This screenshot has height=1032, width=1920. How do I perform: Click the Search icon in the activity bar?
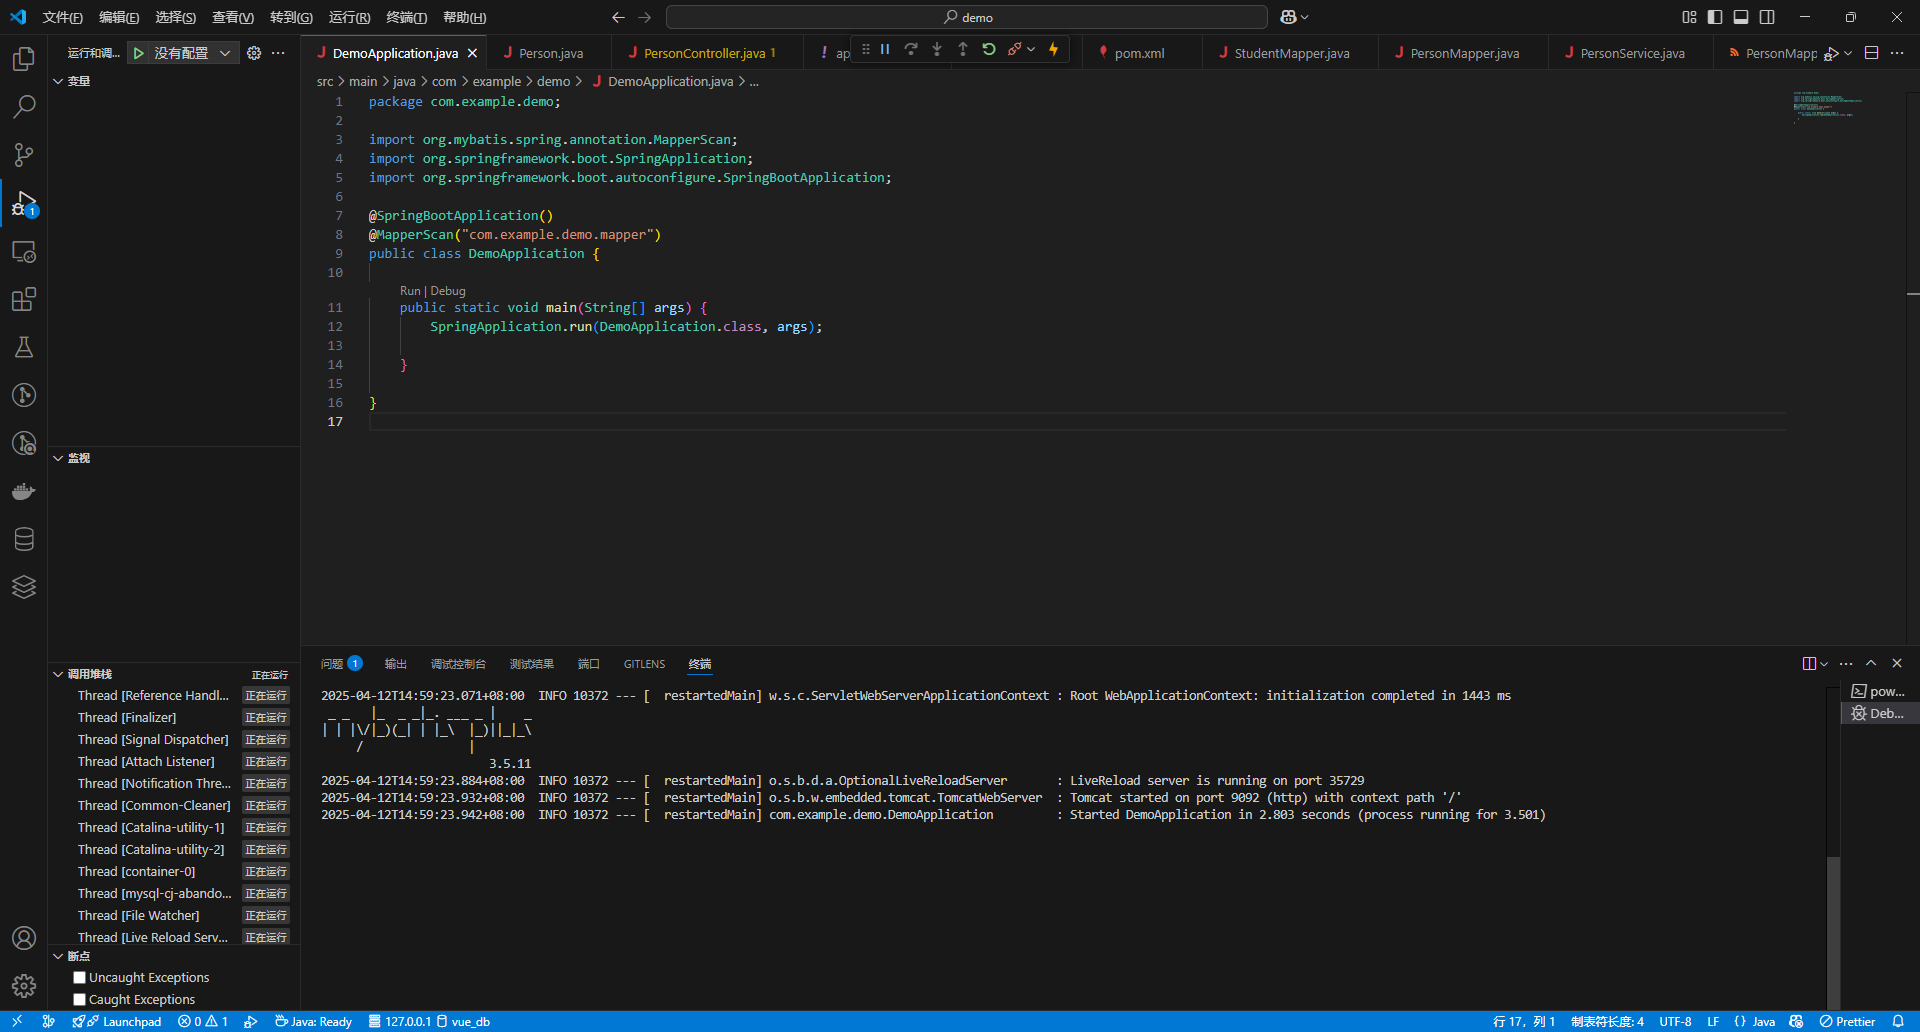[24, 107]
